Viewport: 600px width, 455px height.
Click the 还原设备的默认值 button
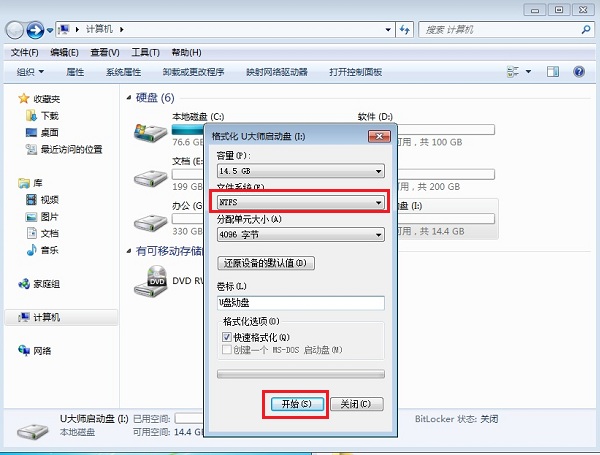[266, 263]
